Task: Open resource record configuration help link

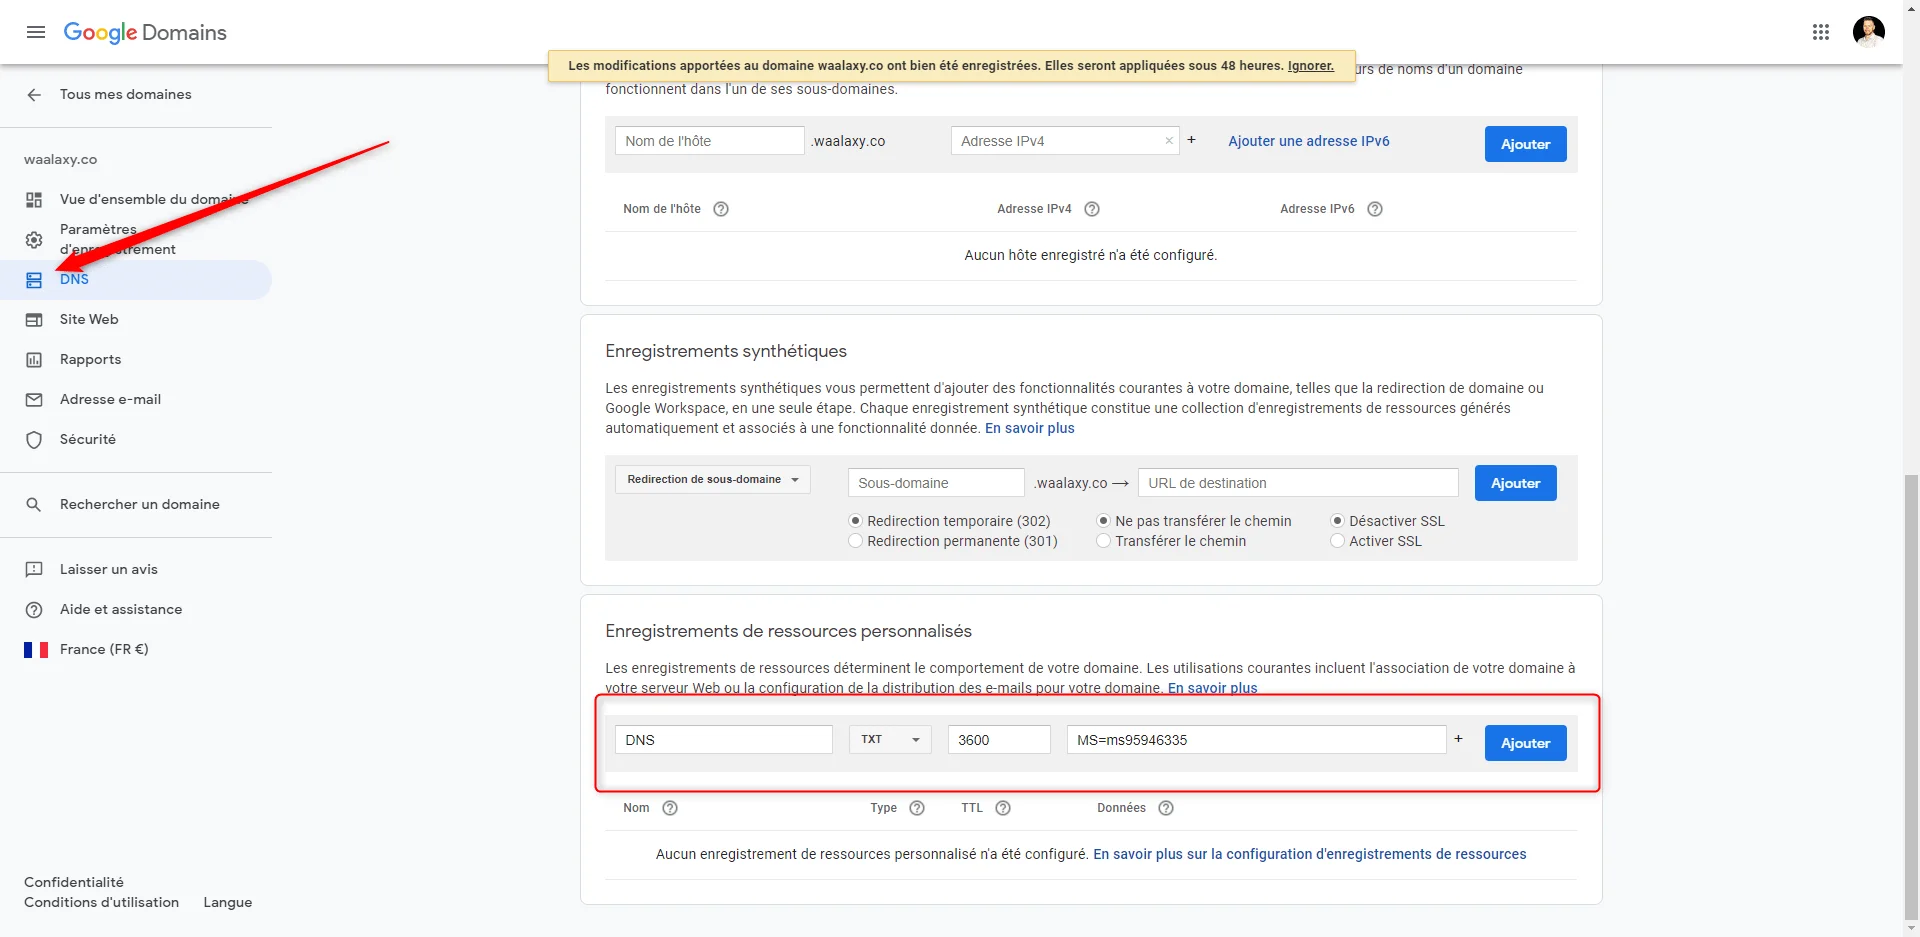Action: coord(1309,854)
